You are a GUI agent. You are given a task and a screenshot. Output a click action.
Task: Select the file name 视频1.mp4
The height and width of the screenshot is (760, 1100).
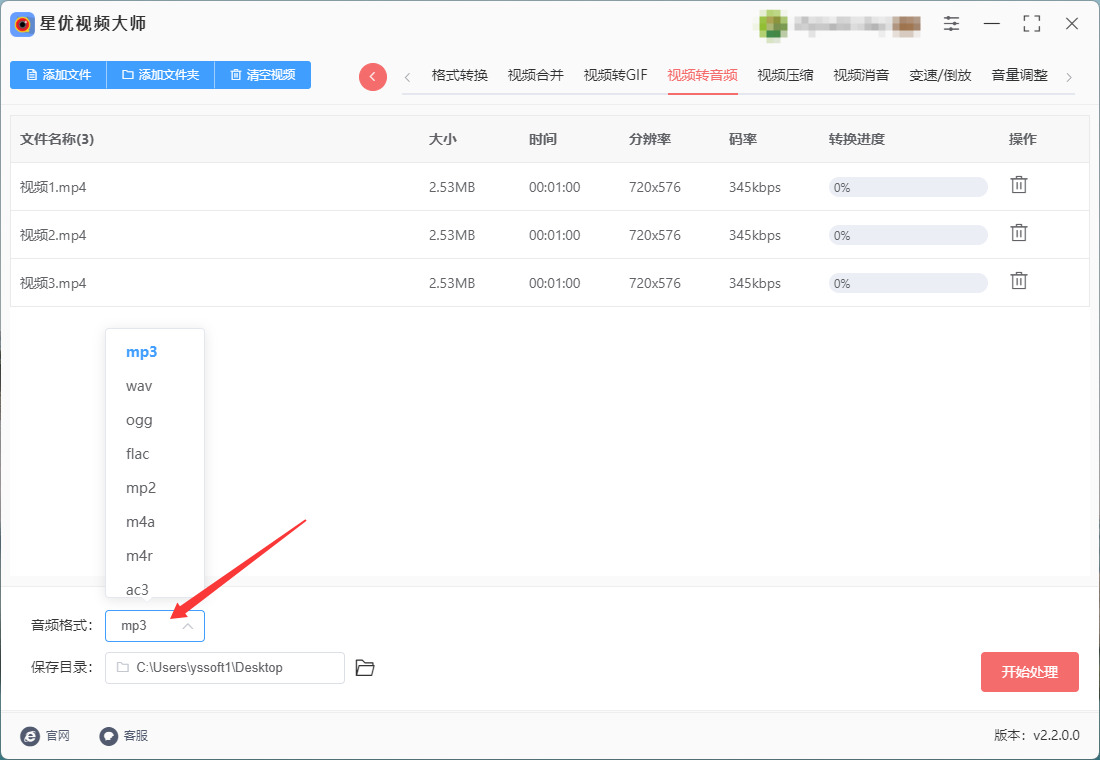[x=53, y=187]
